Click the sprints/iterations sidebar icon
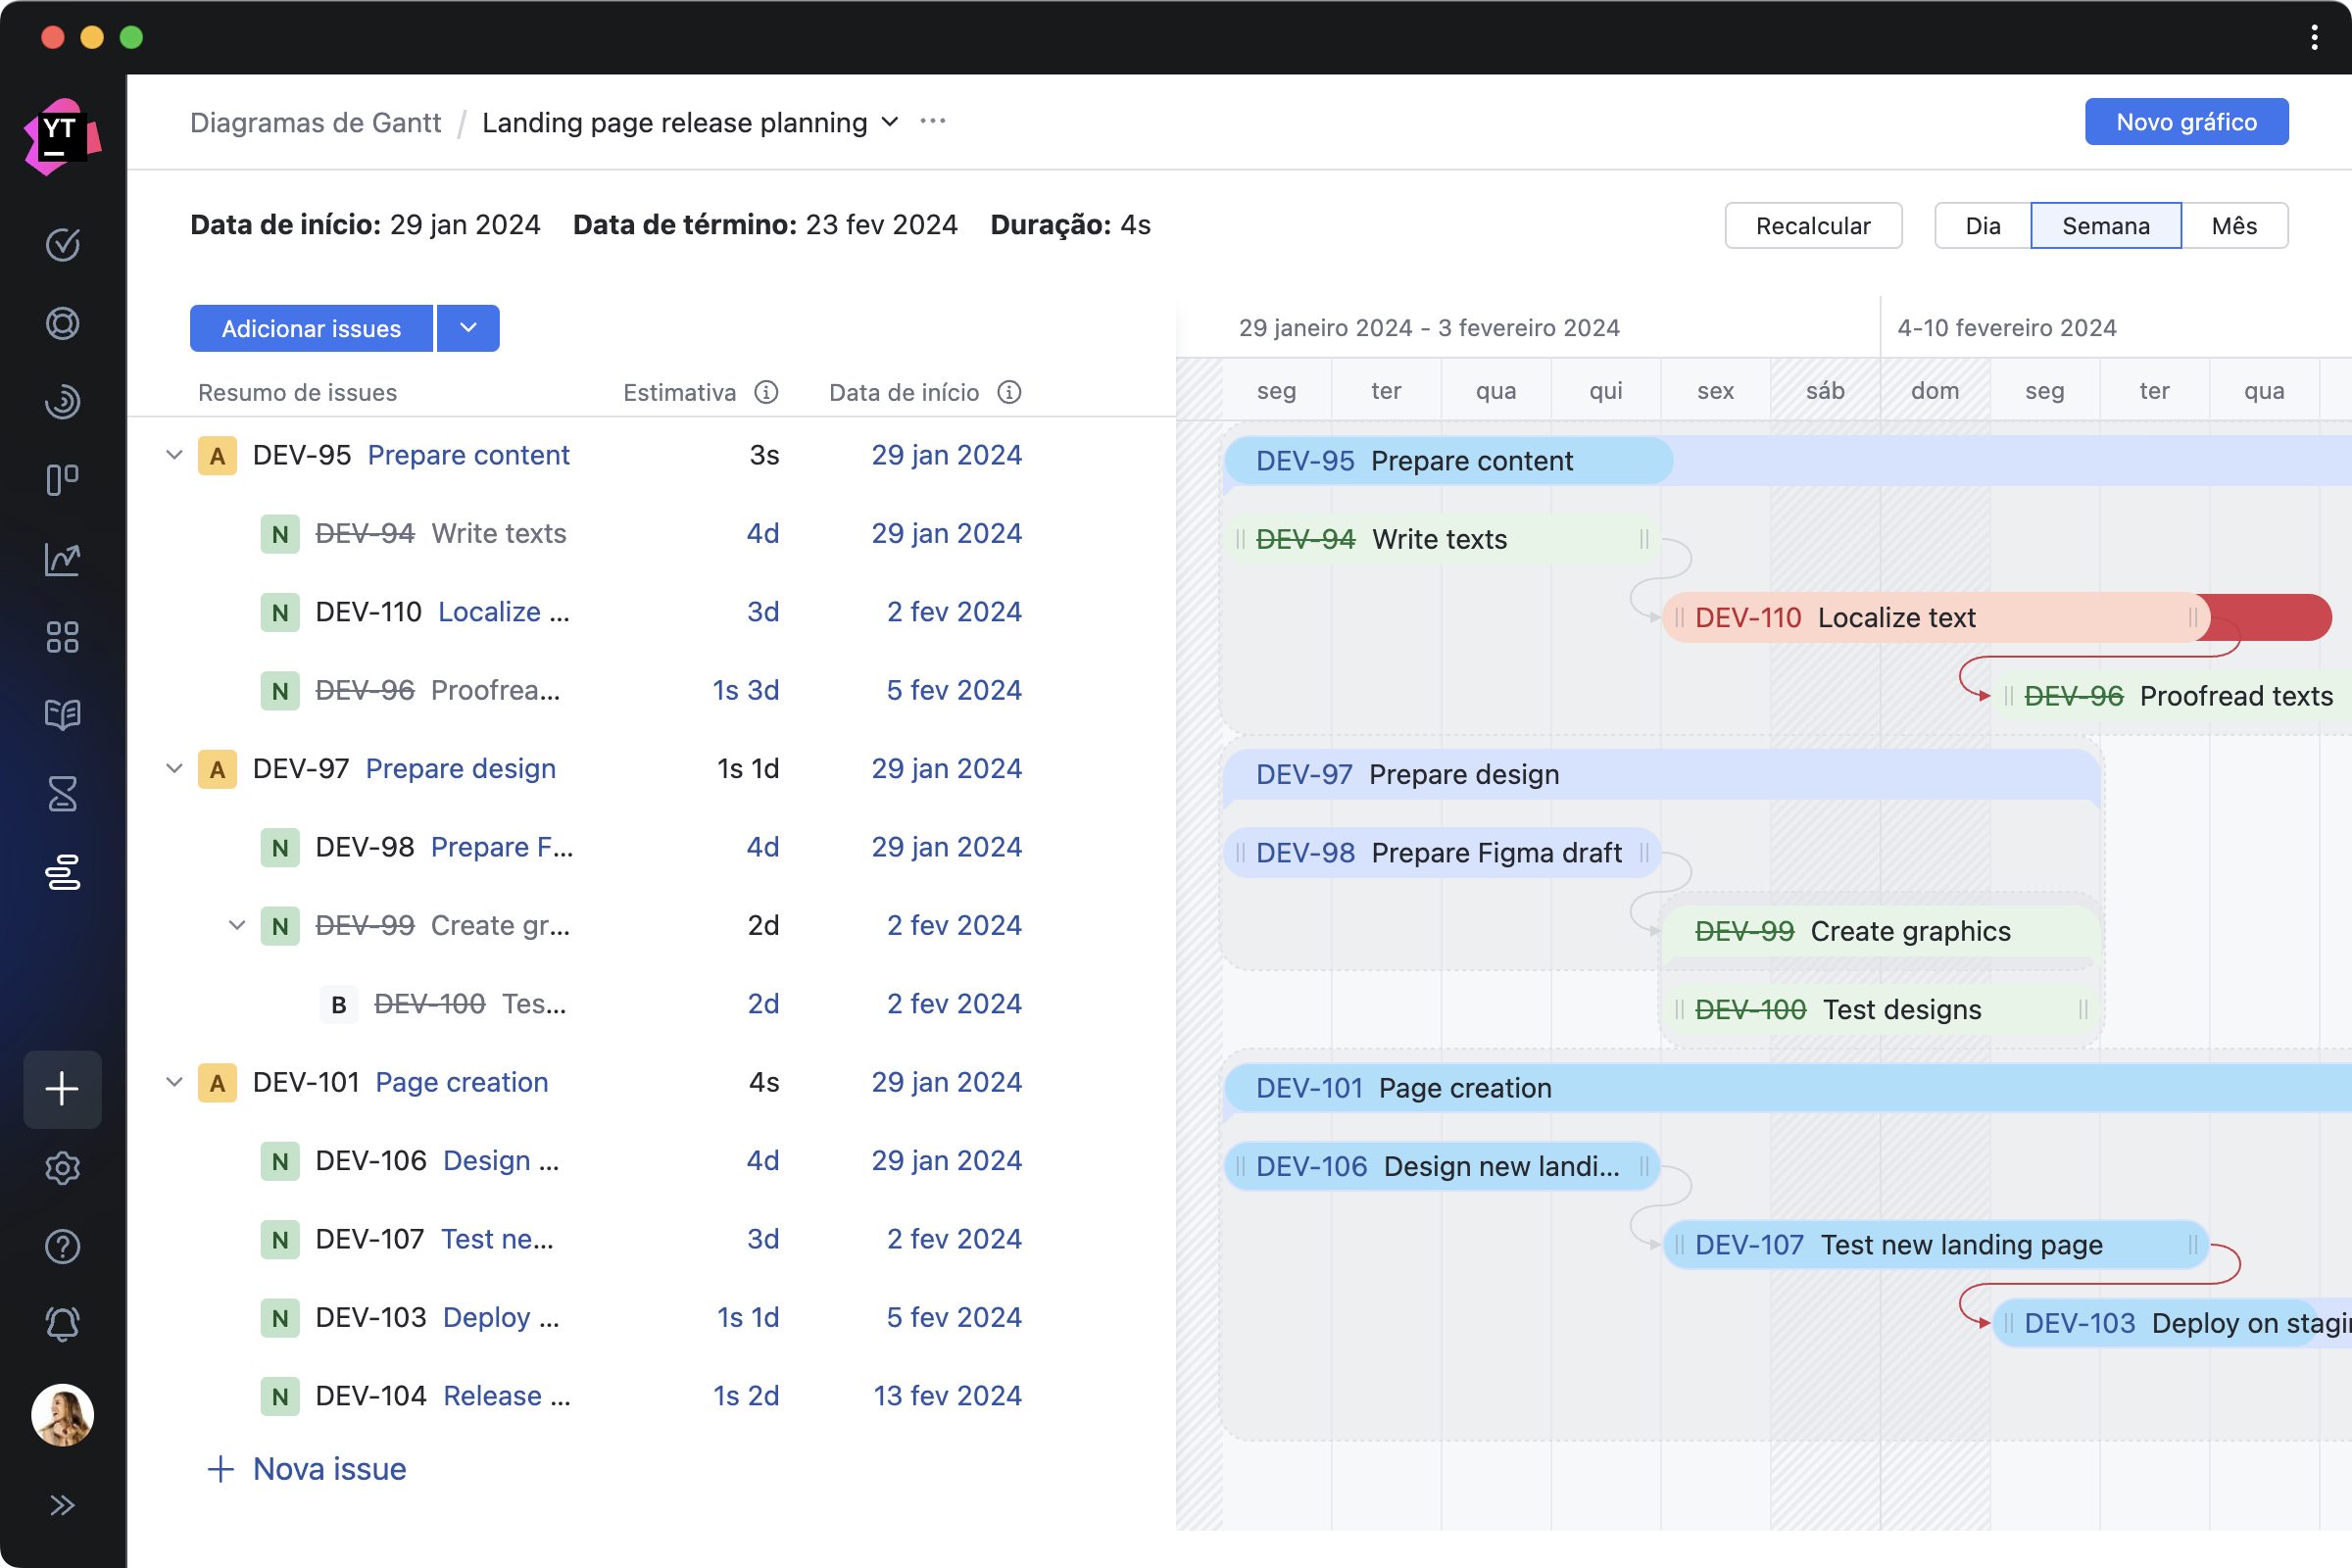This screenshot has height=1568, width=2352. [x=61, y=795]
